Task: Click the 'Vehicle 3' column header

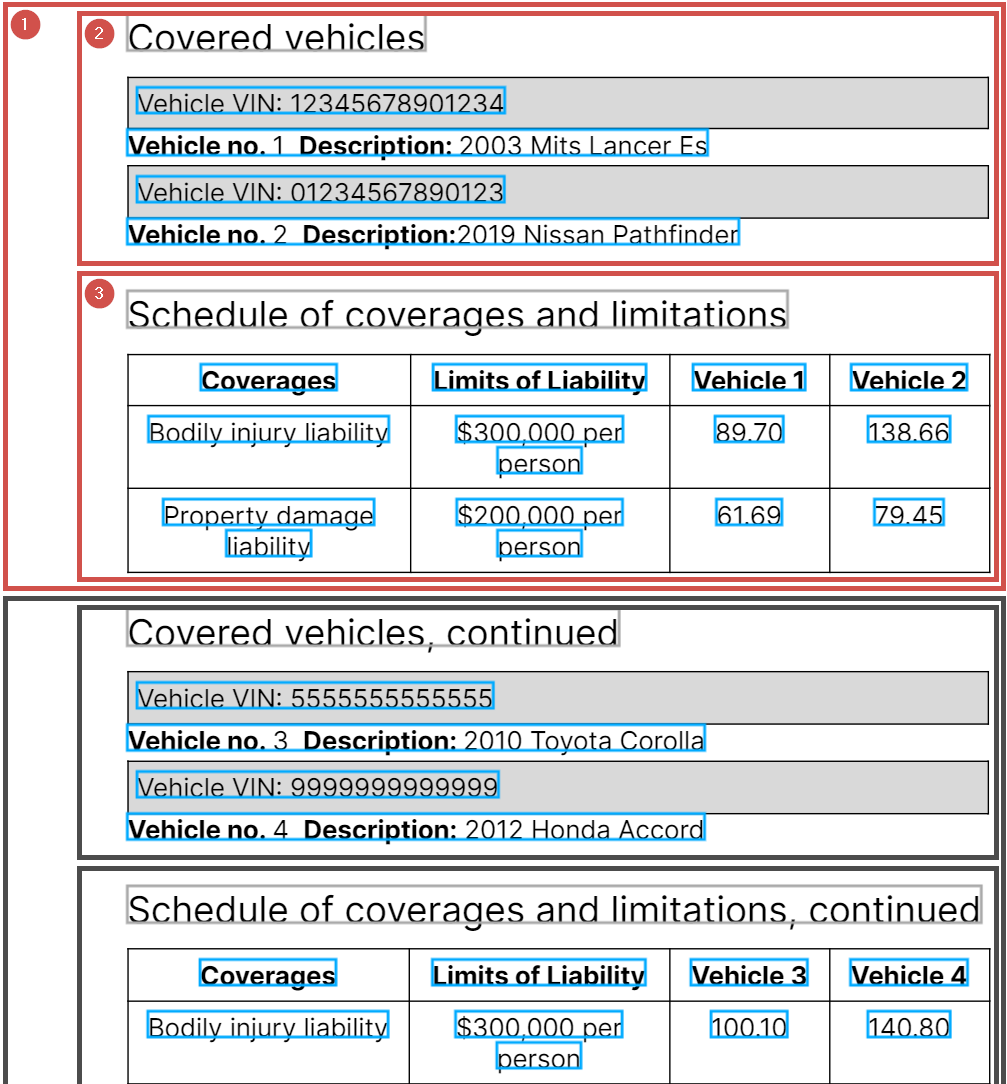Action: (749, 973)
